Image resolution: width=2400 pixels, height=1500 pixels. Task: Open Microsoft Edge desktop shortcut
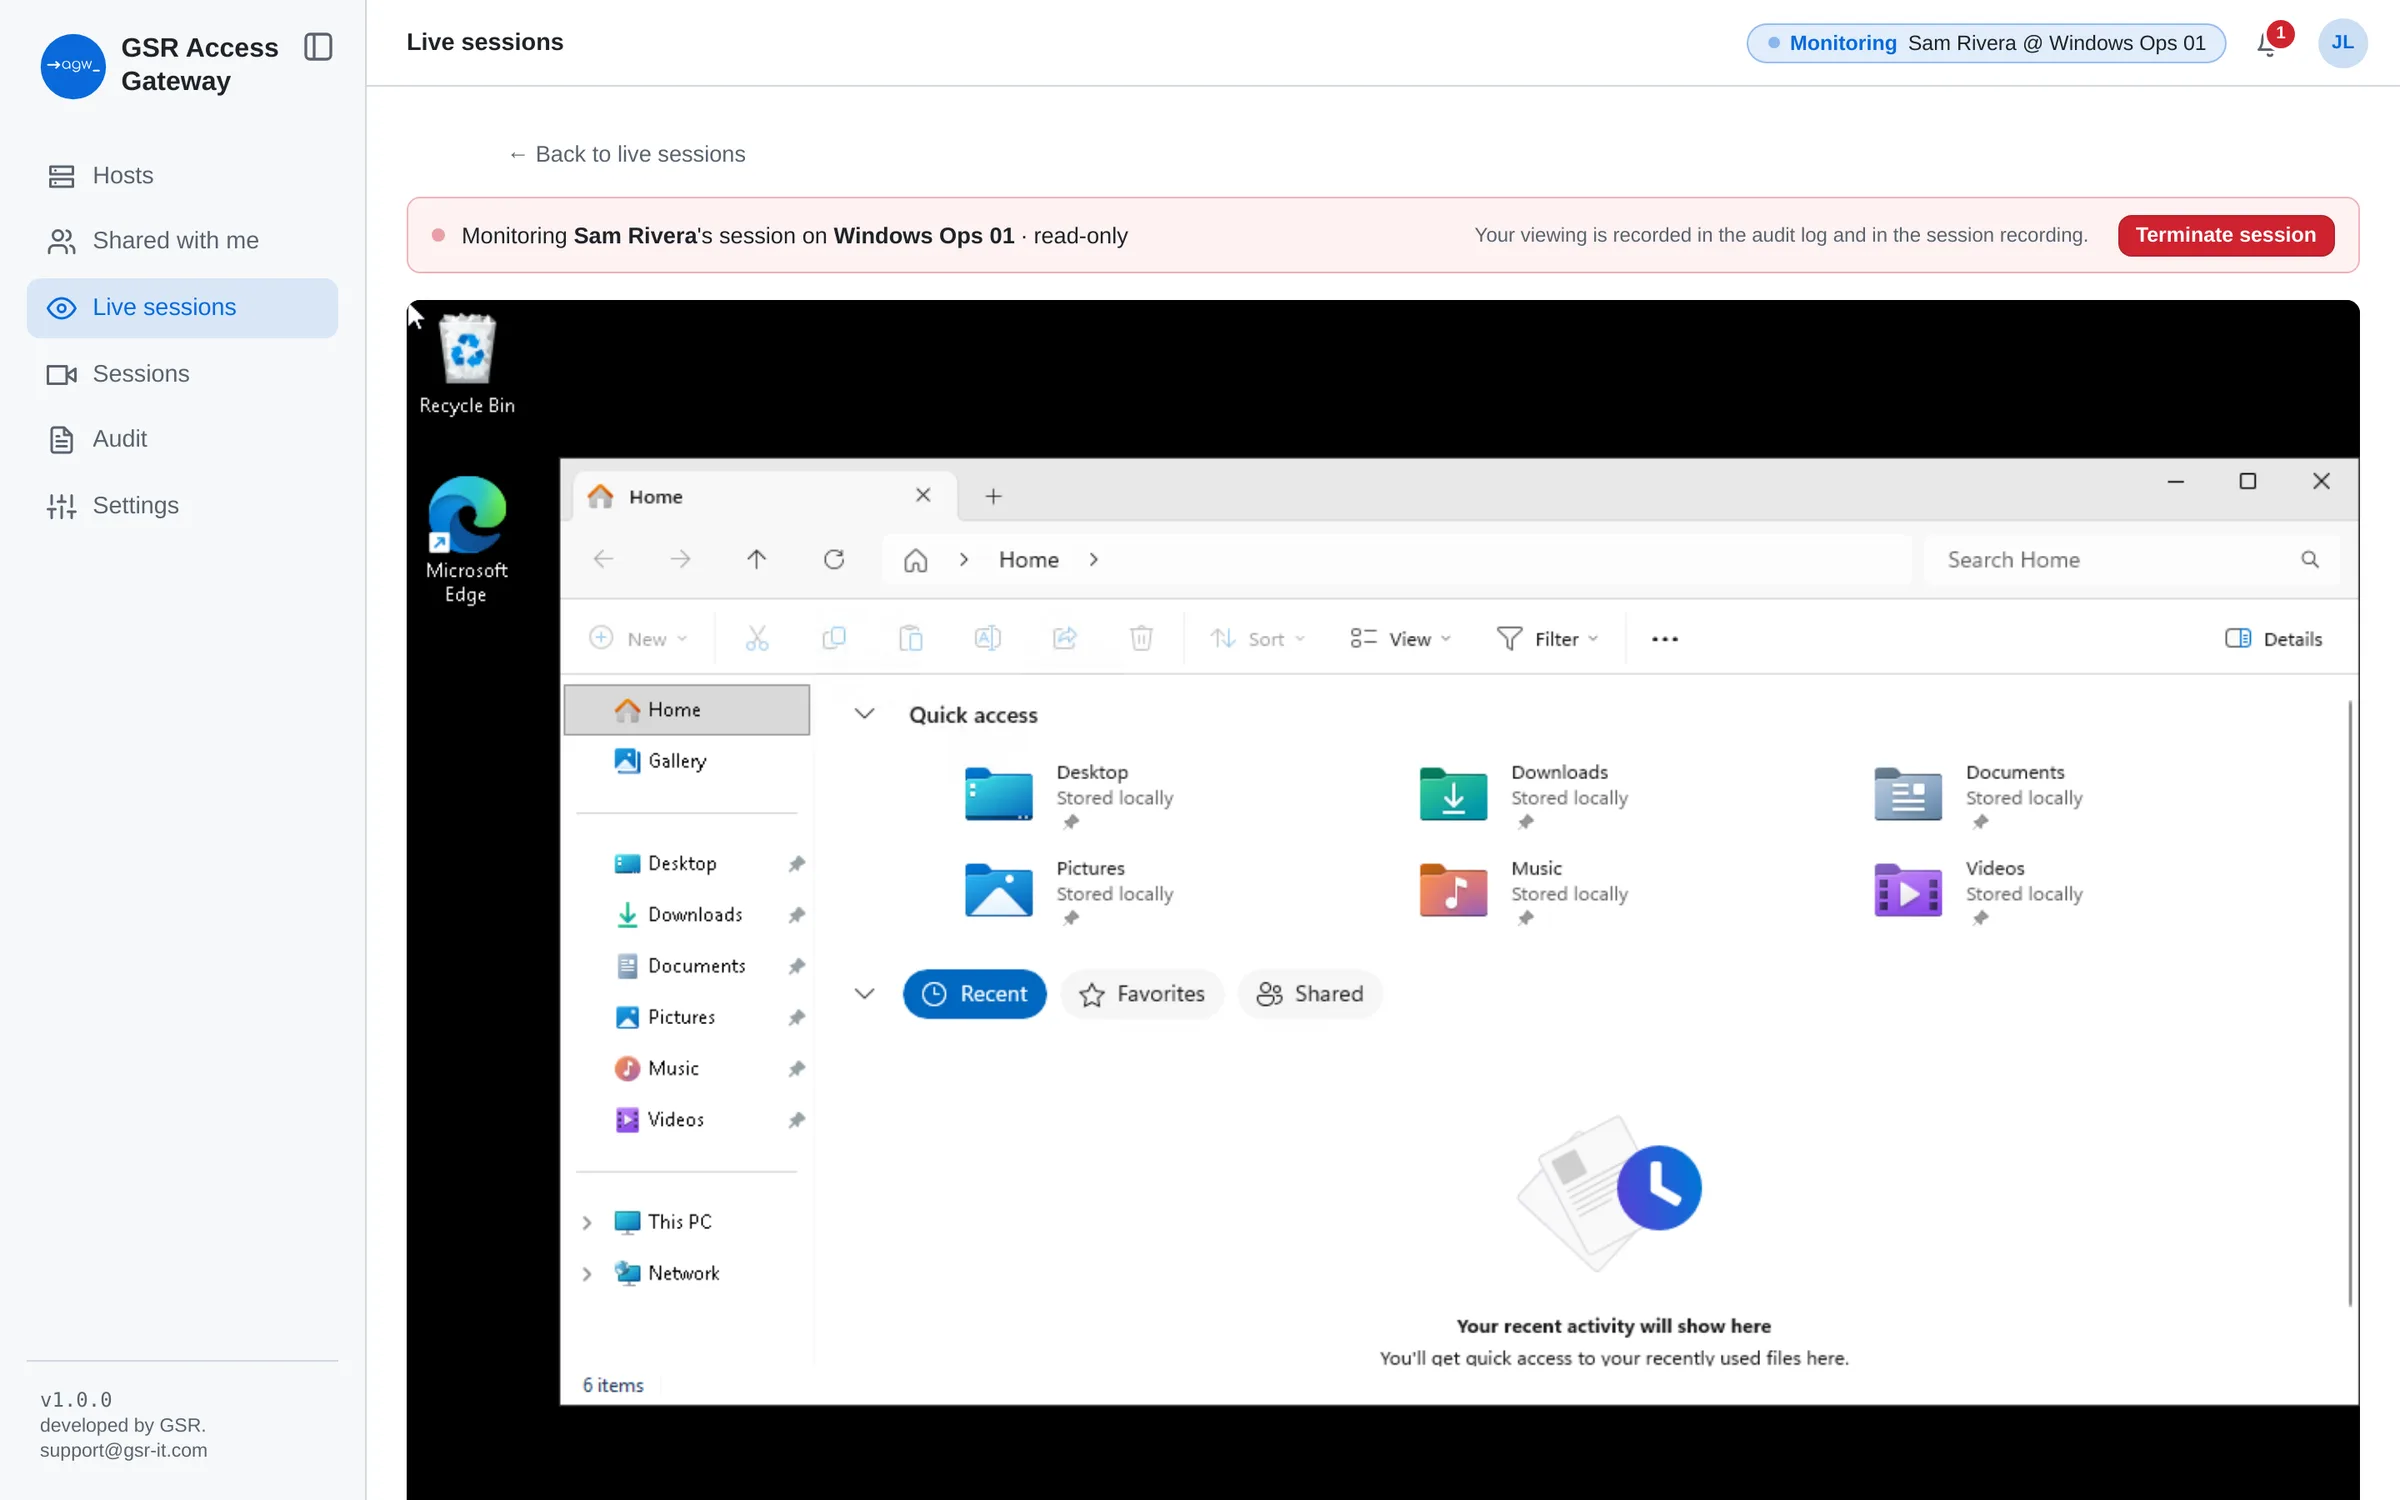click(466, 540)
